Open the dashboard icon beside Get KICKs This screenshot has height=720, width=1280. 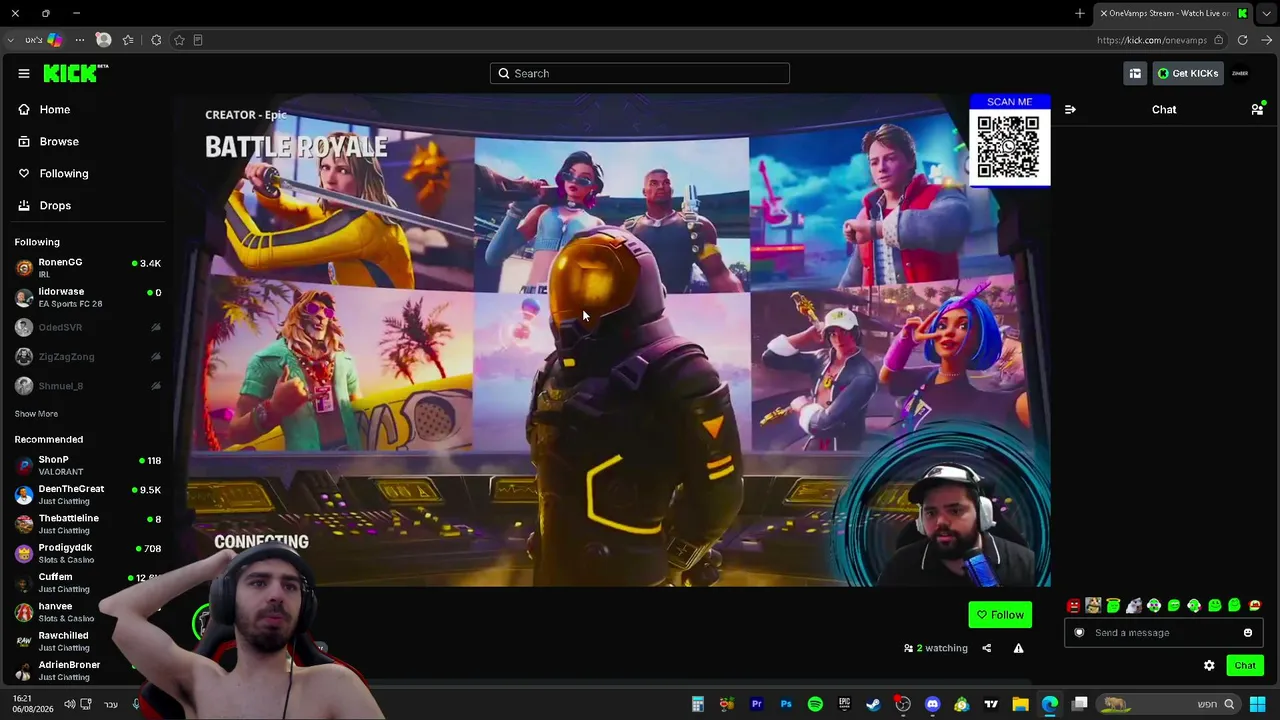coord(1135,73)
